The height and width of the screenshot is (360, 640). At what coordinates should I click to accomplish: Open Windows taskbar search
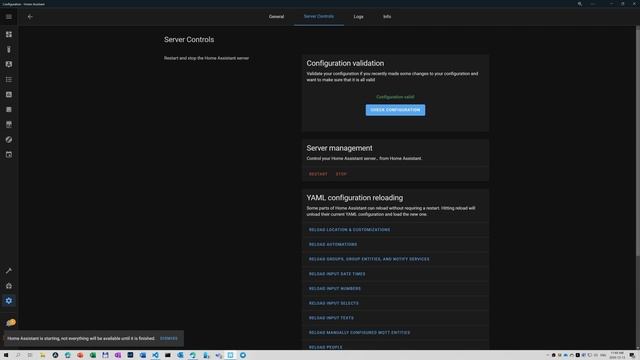pos(18,355)
